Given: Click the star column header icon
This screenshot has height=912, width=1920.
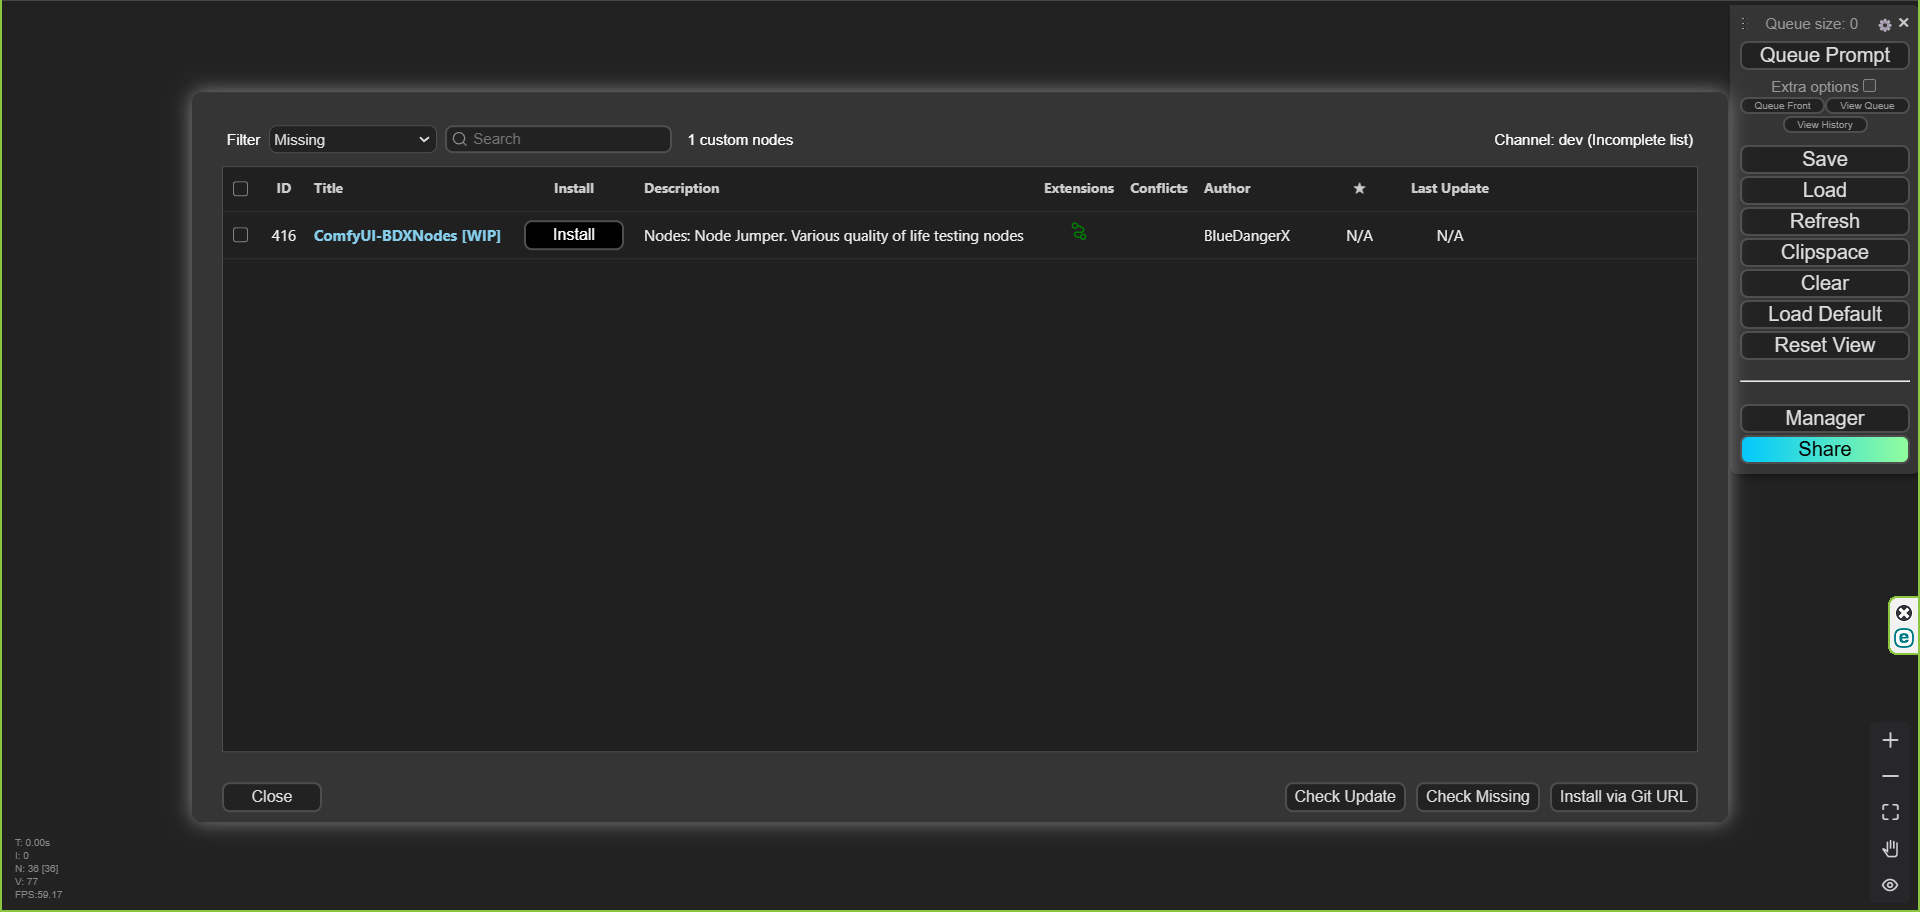Looking at the screenshot, I should click(1359, 189).
